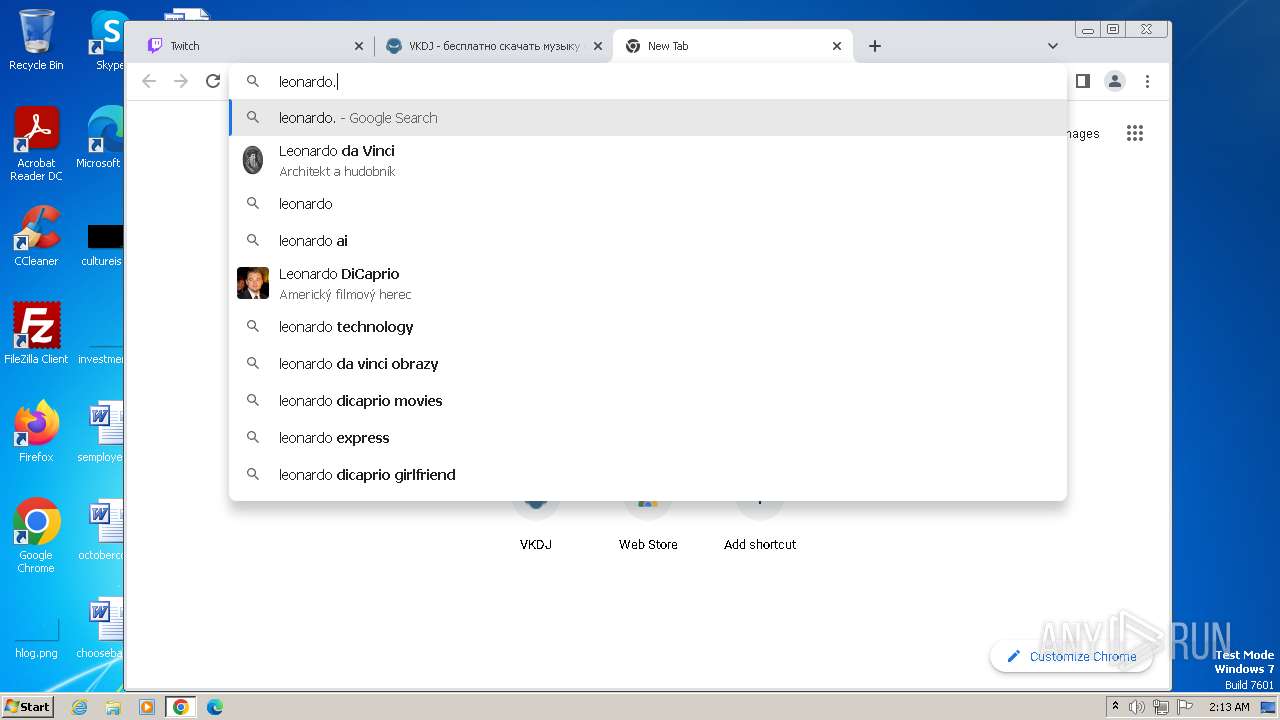1280x720 pixels.
Task: Open File Explorer from the taskbar
Action: (x=113, y=707)
